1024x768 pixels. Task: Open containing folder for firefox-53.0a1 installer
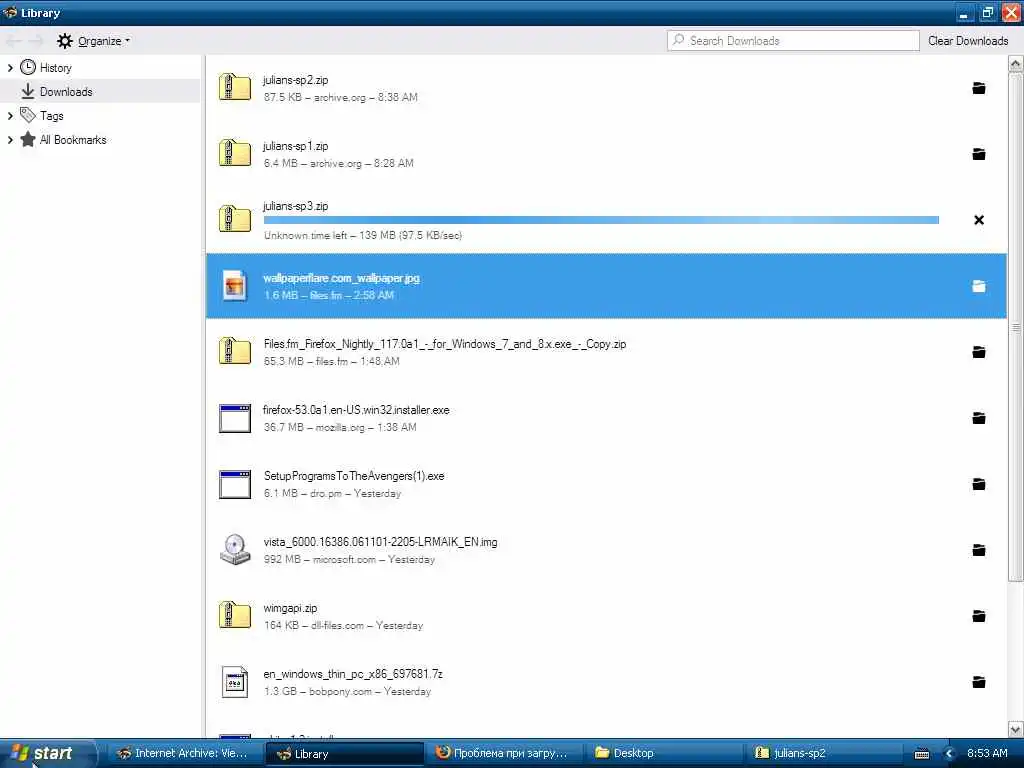[x=978, y=418]
